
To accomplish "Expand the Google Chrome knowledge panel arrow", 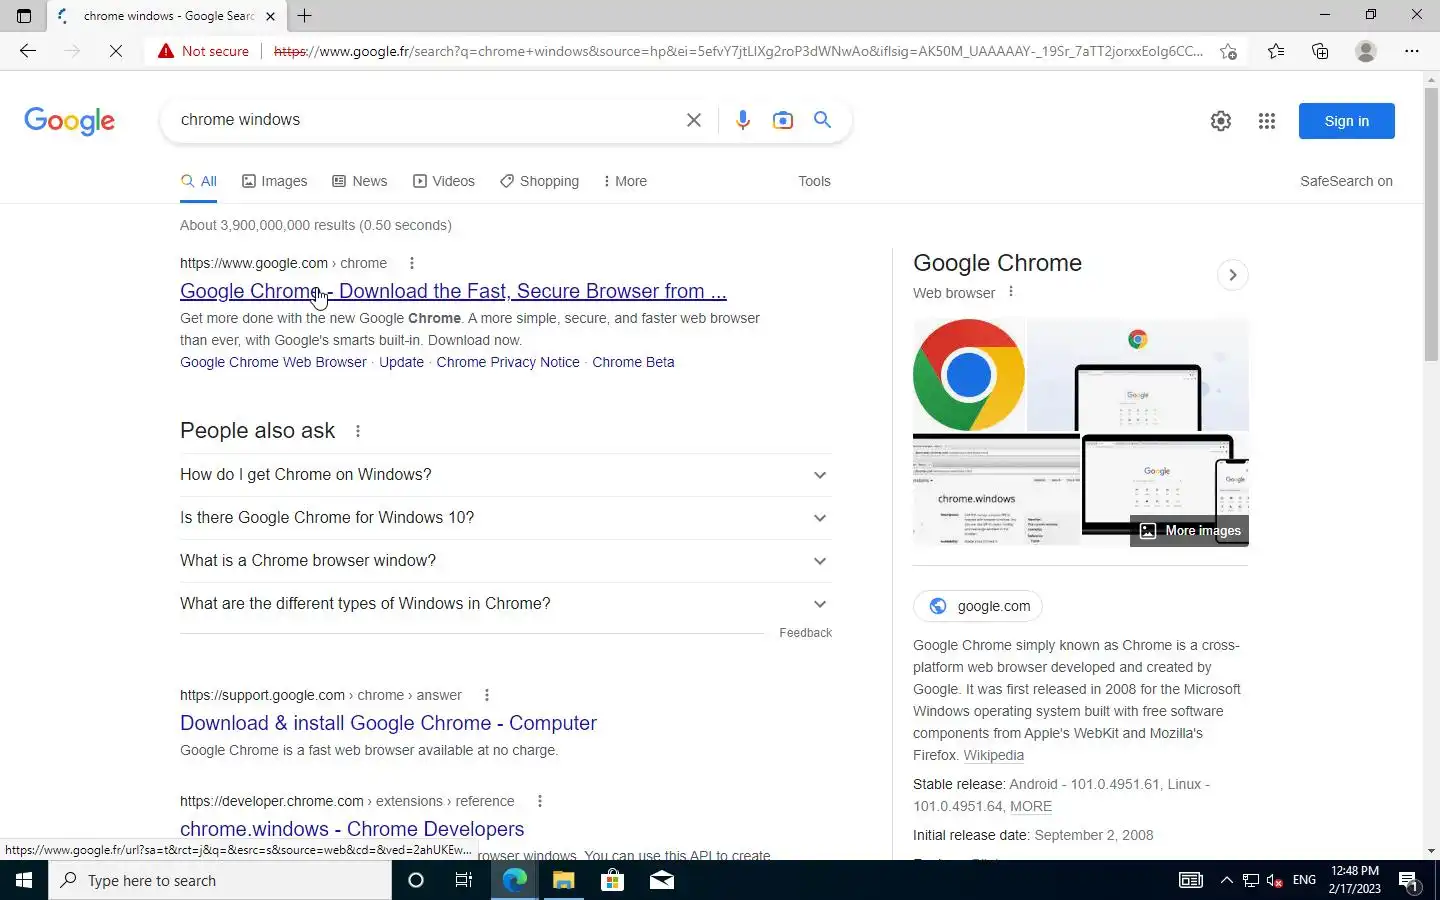I will (1233, 275).
